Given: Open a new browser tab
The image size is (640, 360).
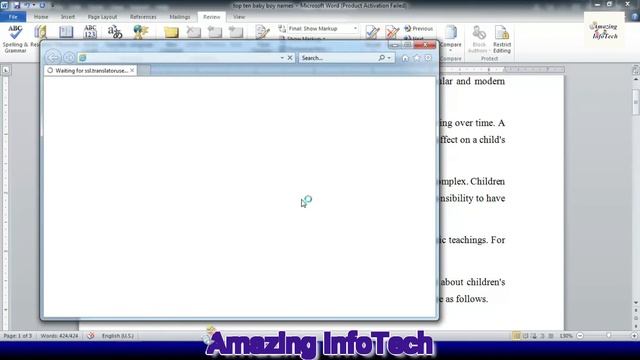Looking at the screenshot, I should [x=143, y=71].
